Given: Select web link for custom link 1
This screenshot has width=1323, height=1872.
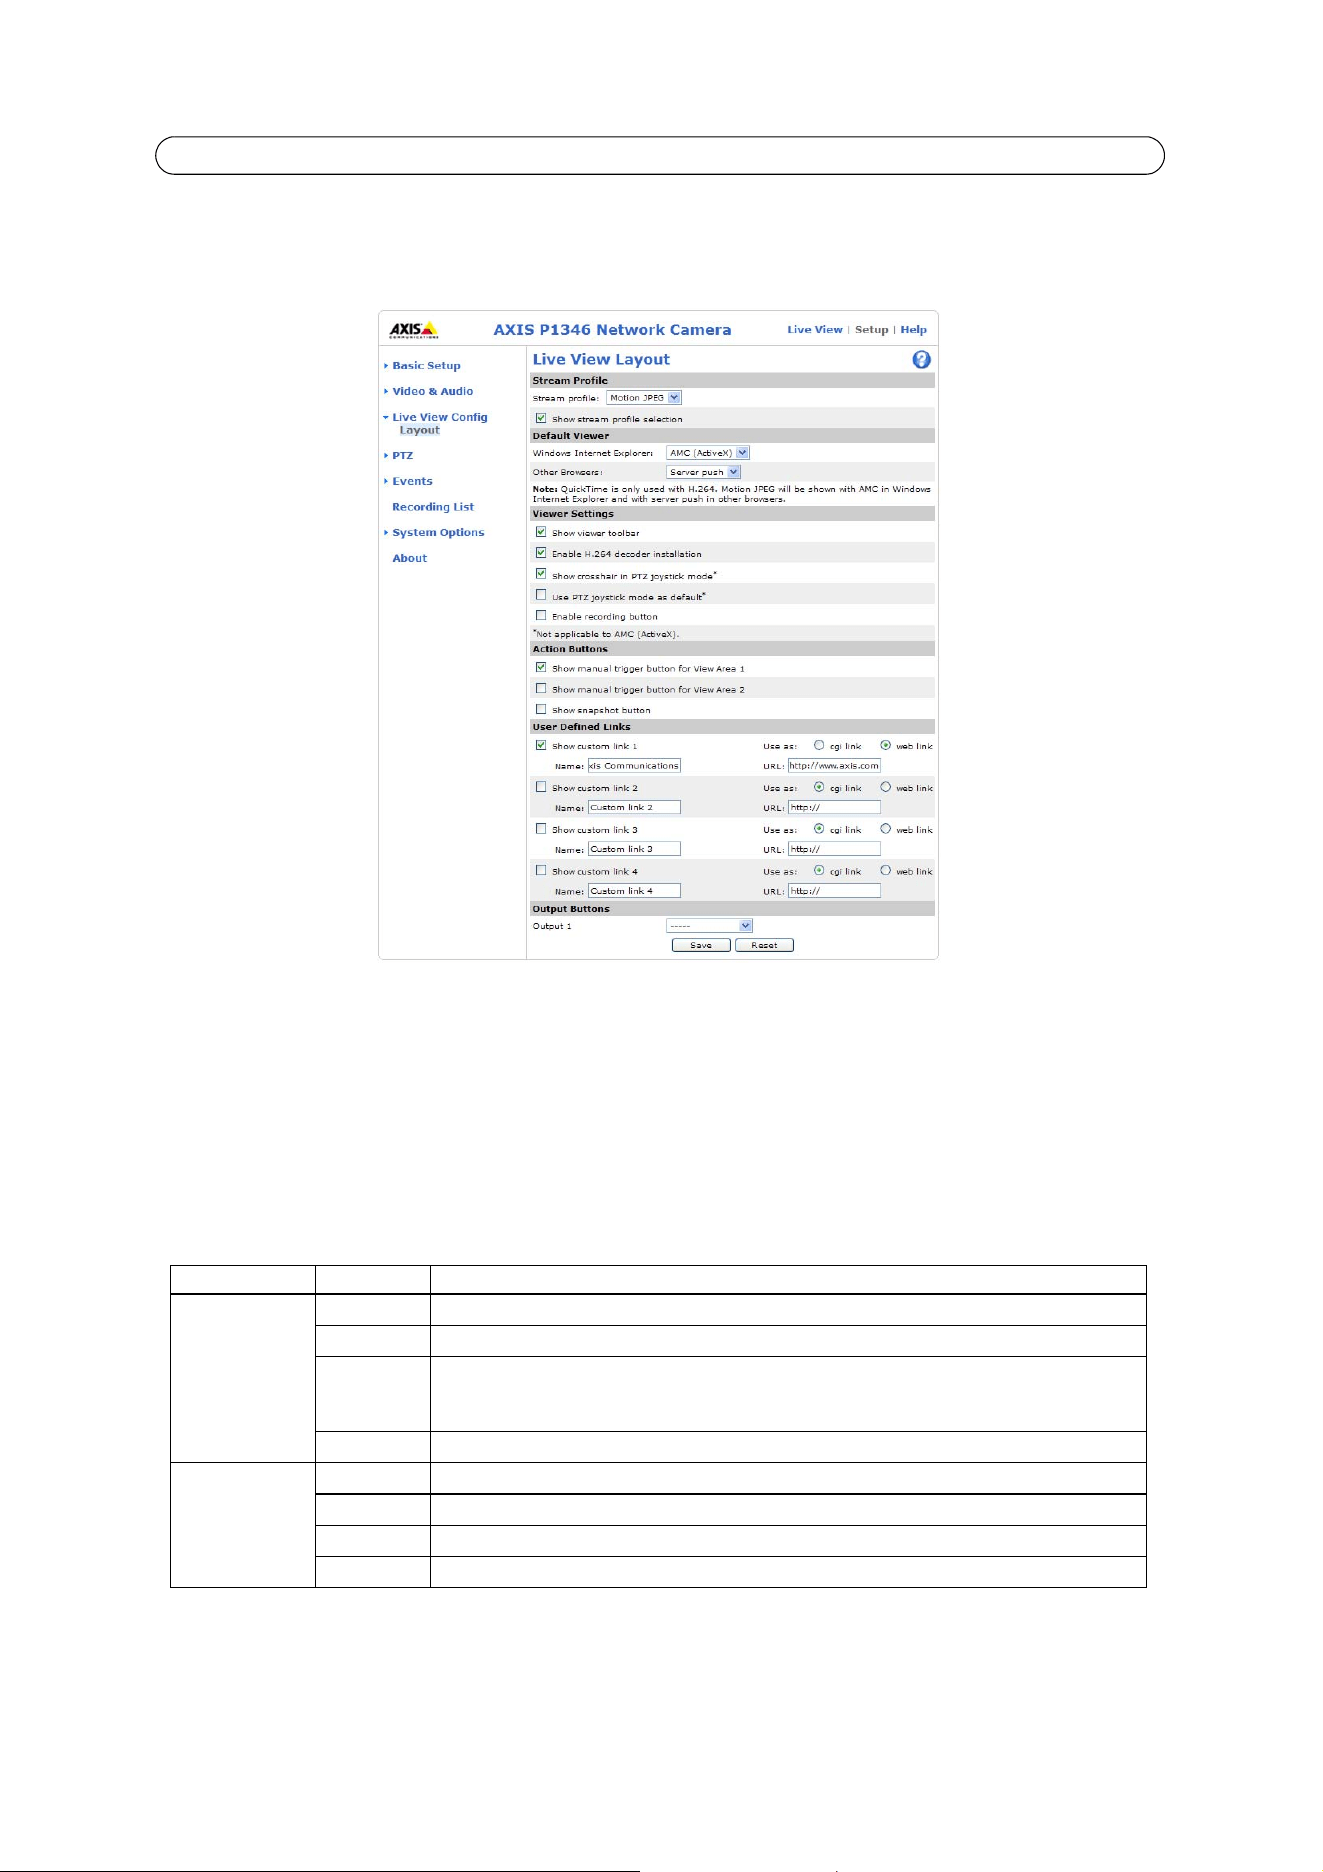Looking at the screenshot, I should tap(885, 745).
